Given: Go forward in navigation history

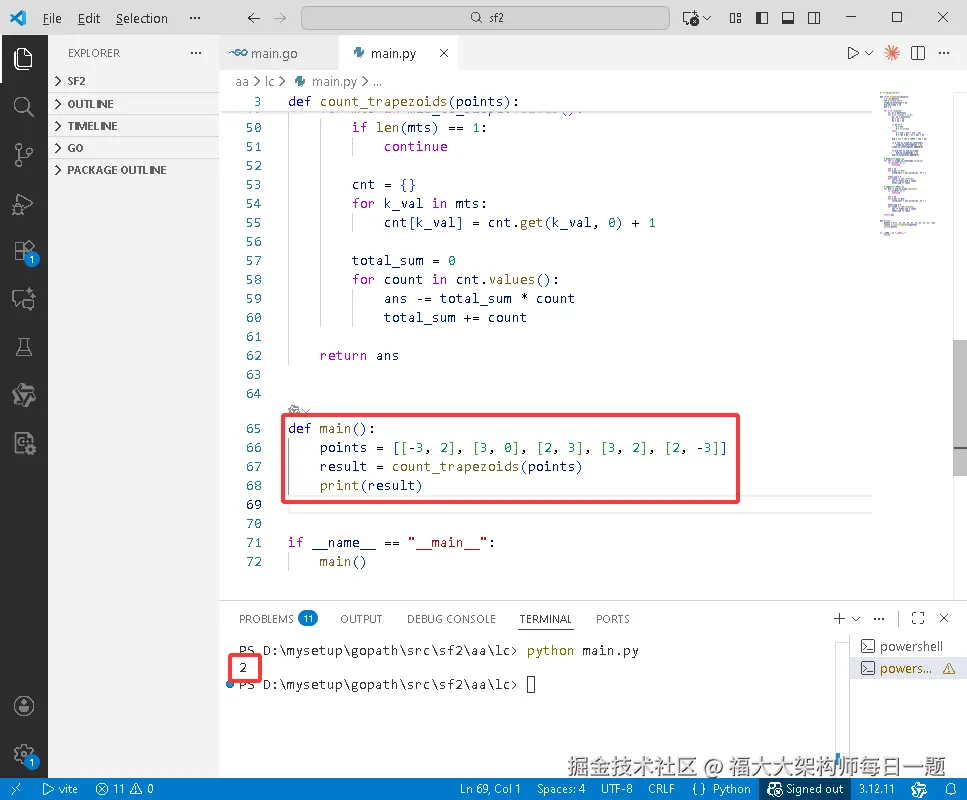Looking at the screenshot, I should pos(280,18).
